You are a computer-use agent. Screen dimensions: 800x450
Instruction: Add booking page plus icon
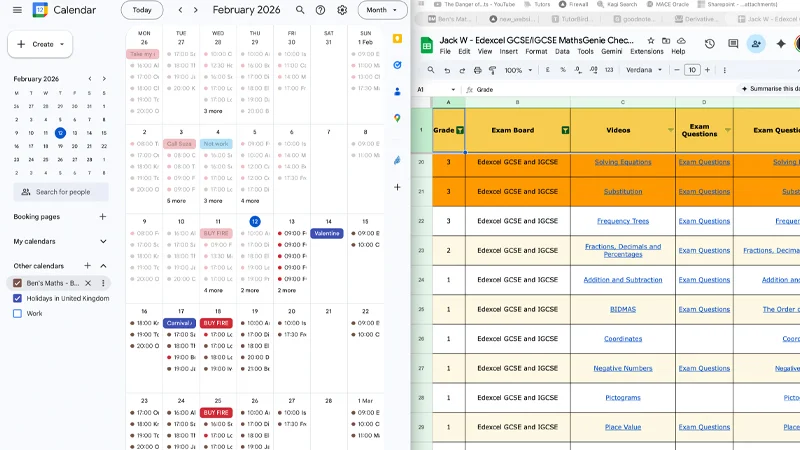(103, 217)
